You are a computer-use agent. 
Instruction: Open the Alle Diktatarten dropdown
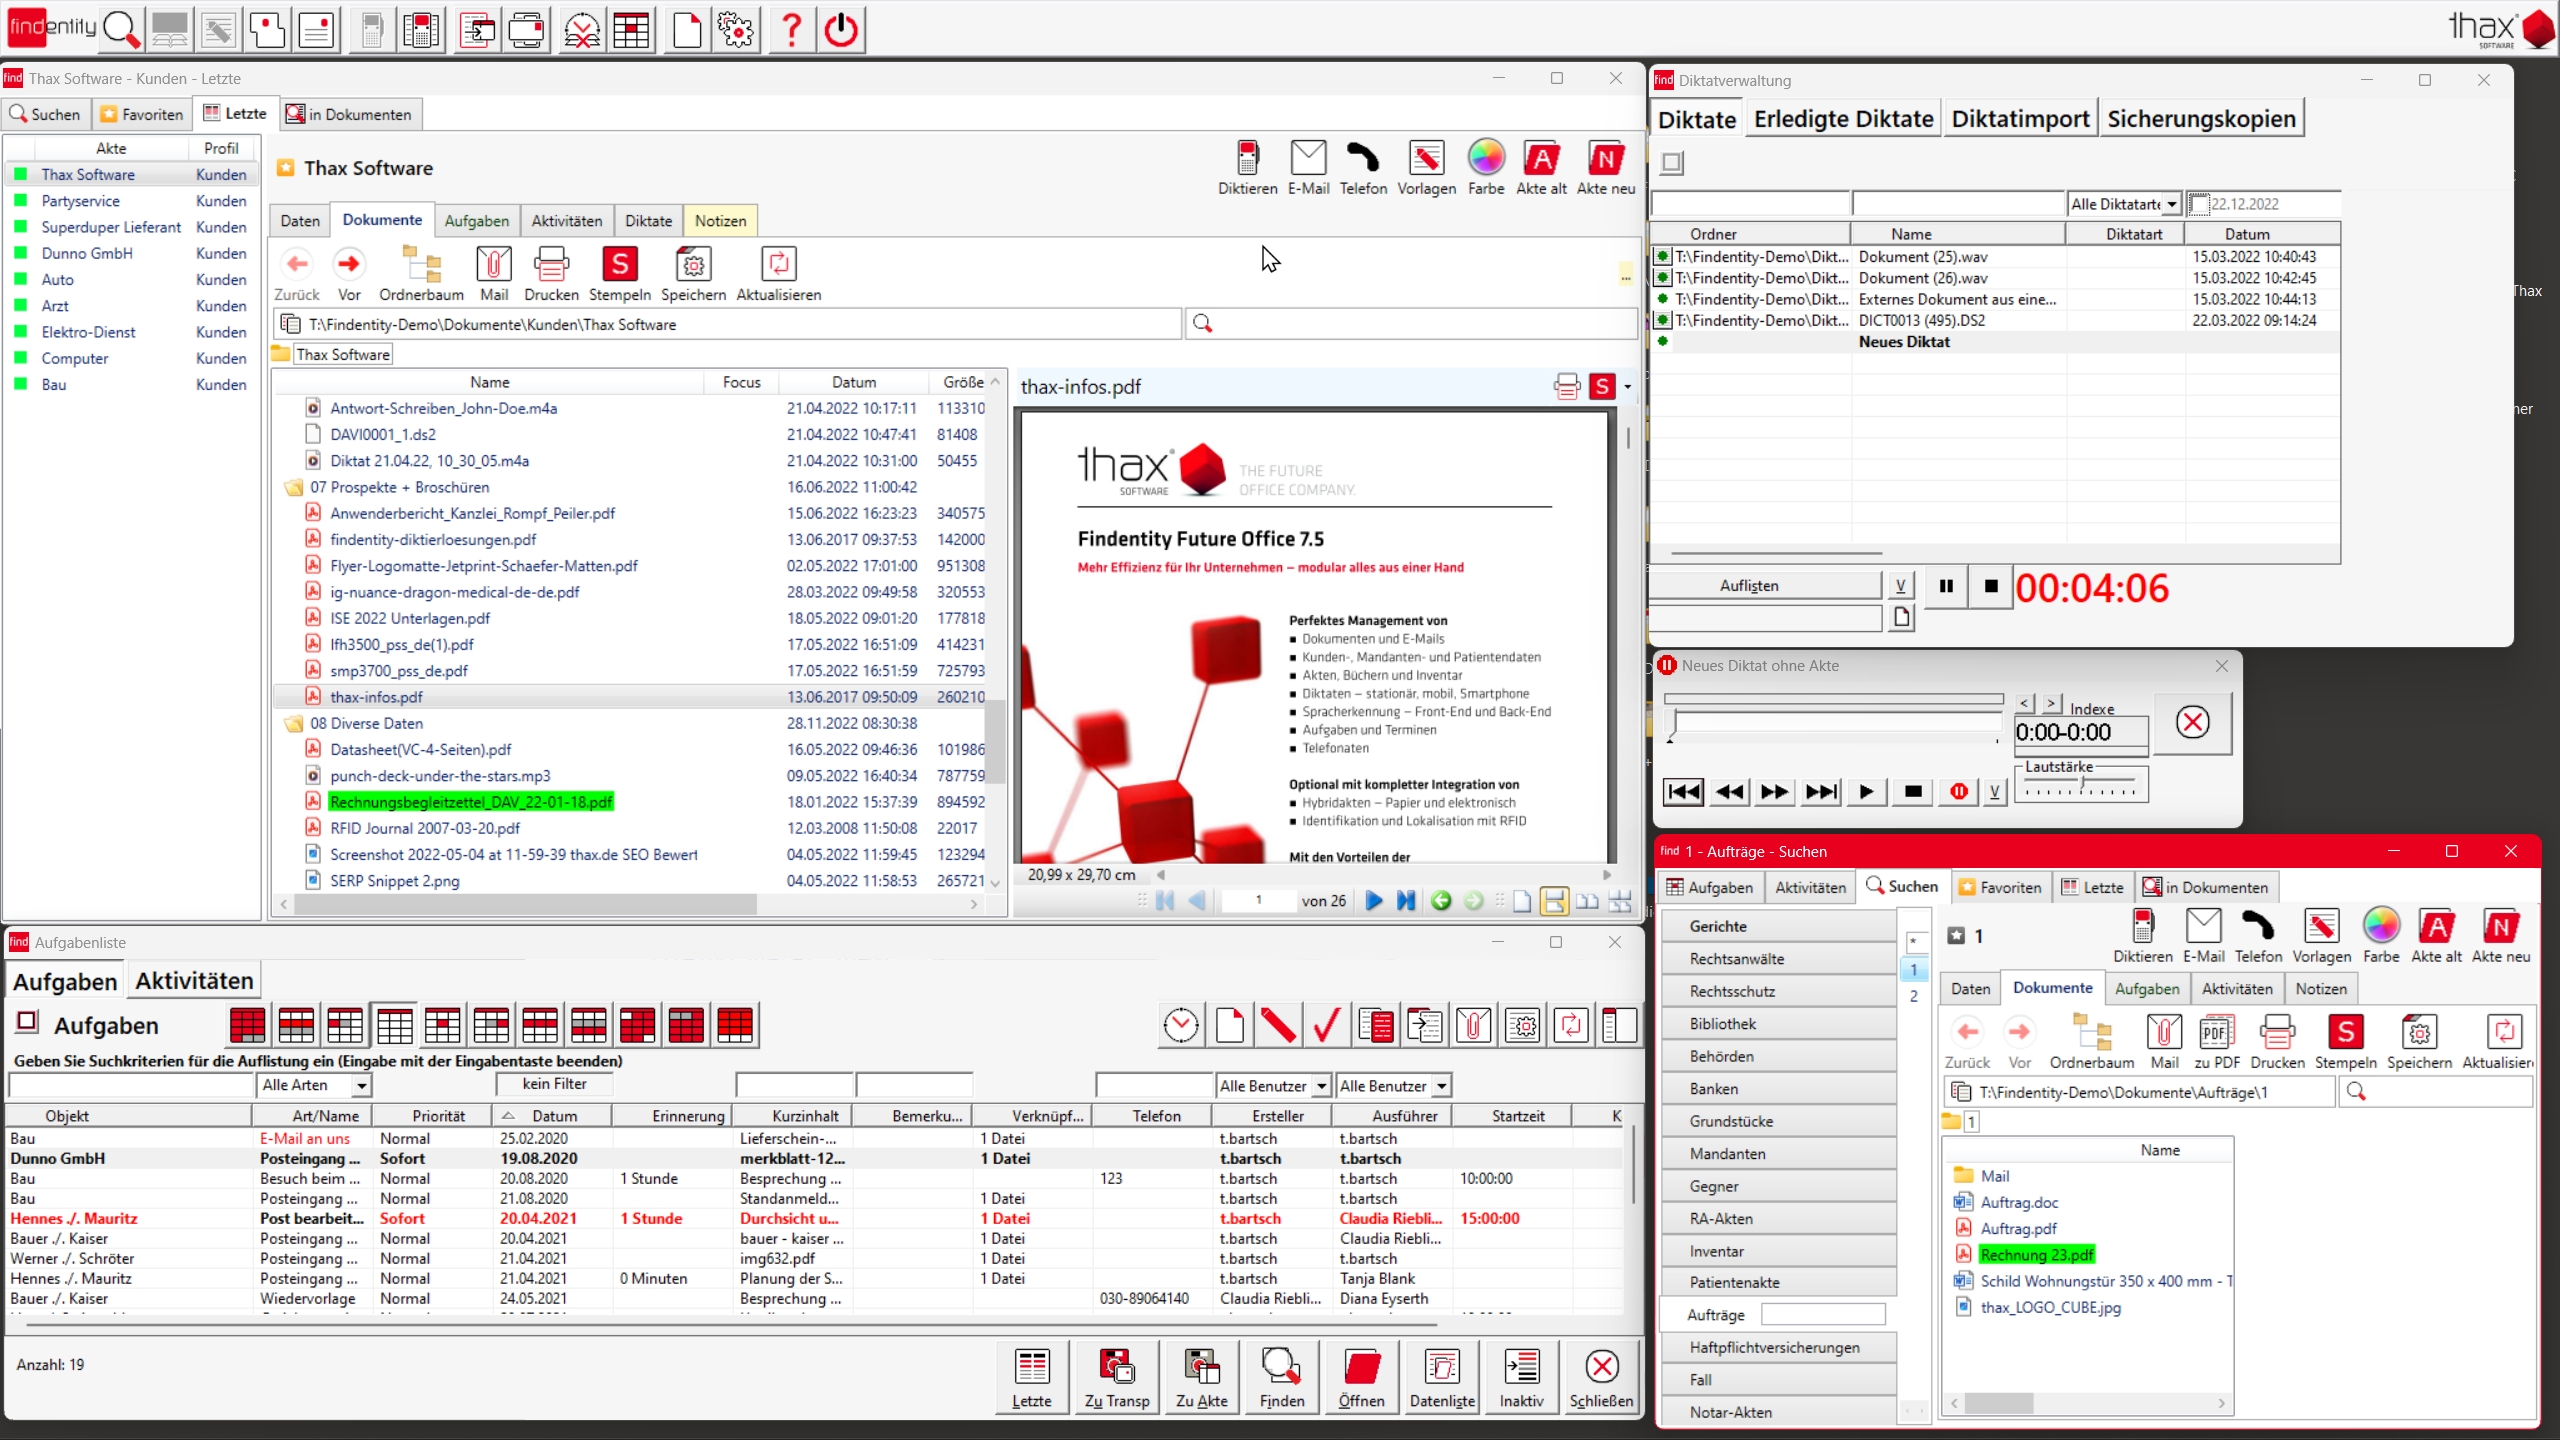click(x=2172, y=204)
